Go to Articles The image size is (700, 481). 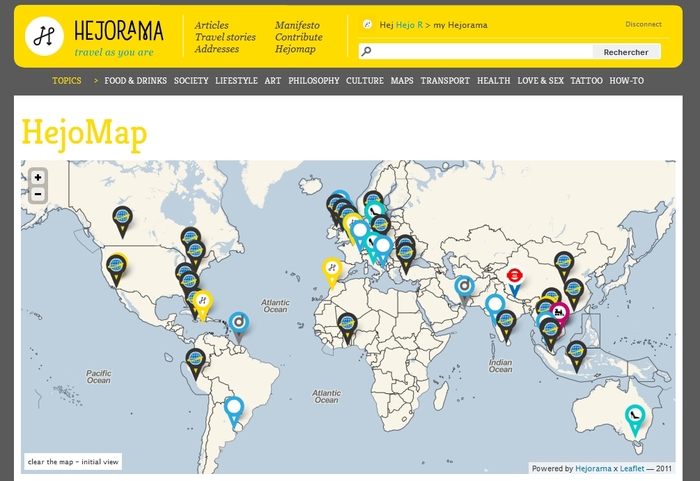(x=212, y=25)
